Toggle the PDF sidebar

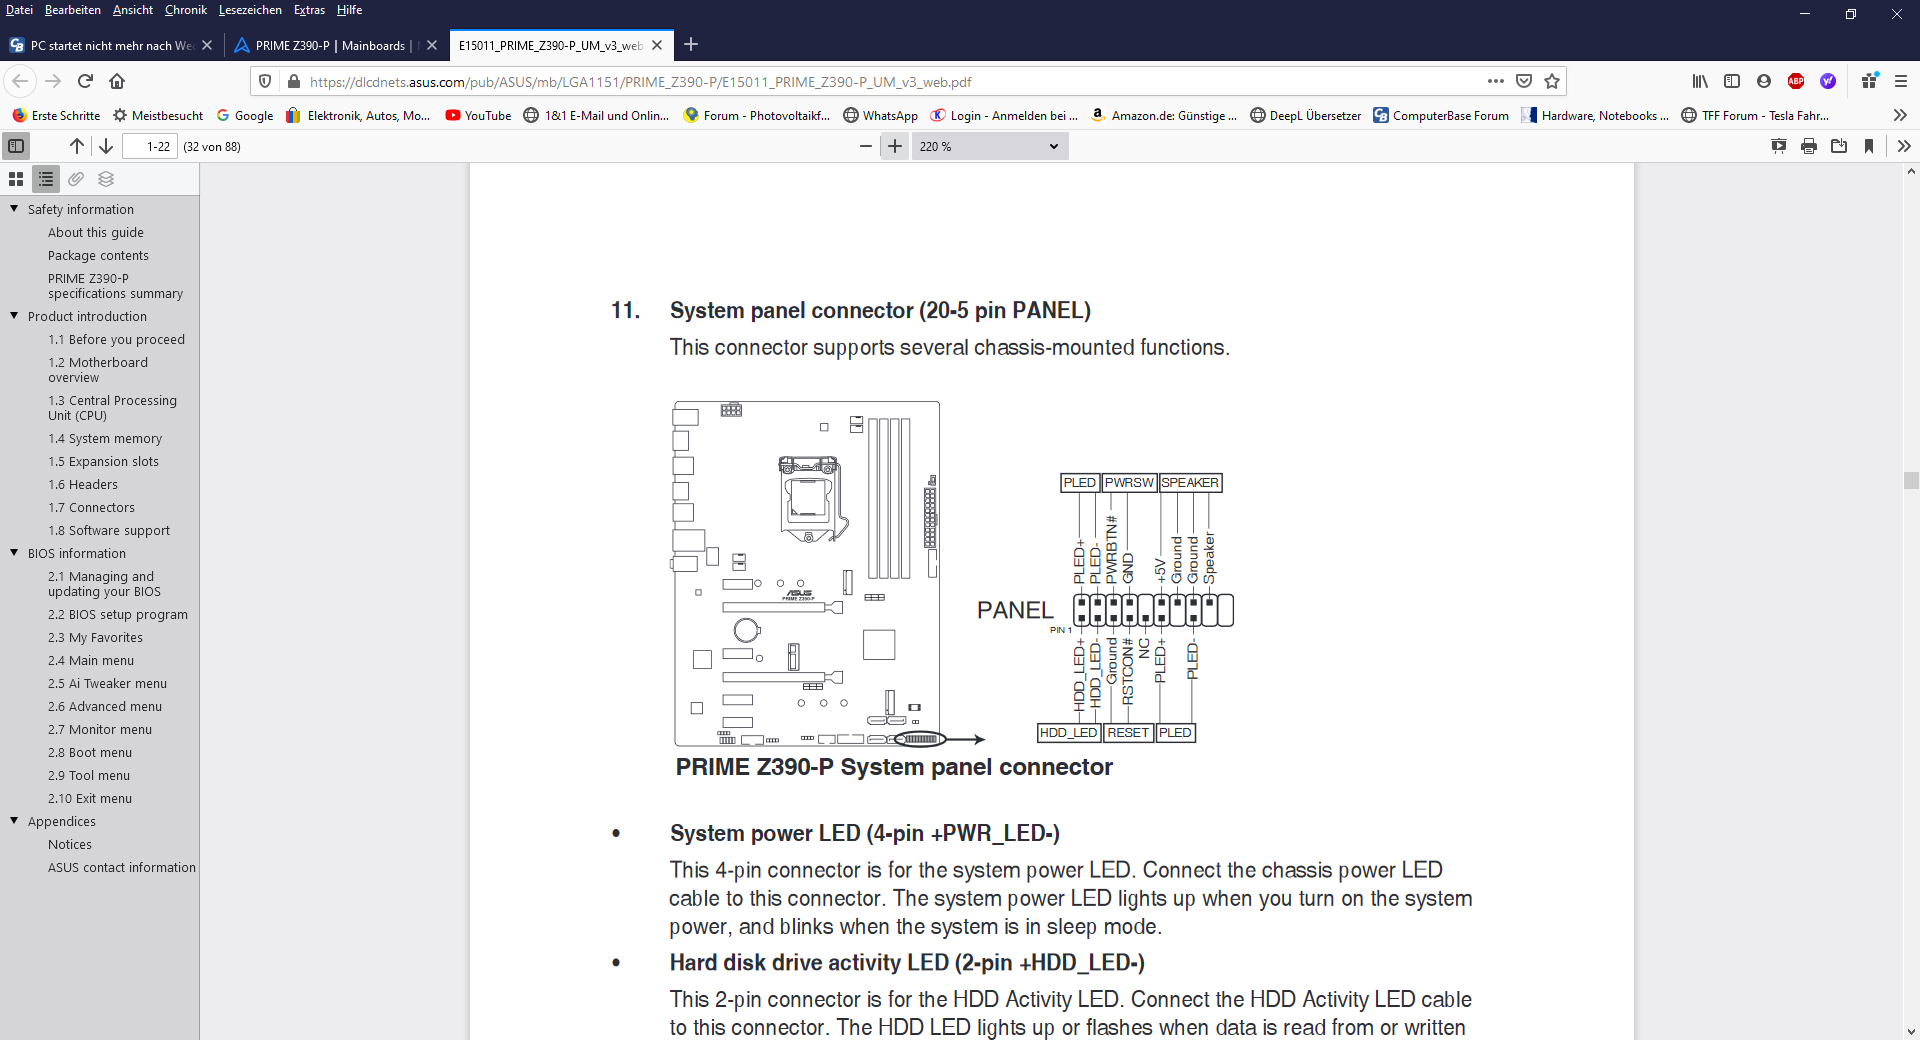click(x=16, y=146)
